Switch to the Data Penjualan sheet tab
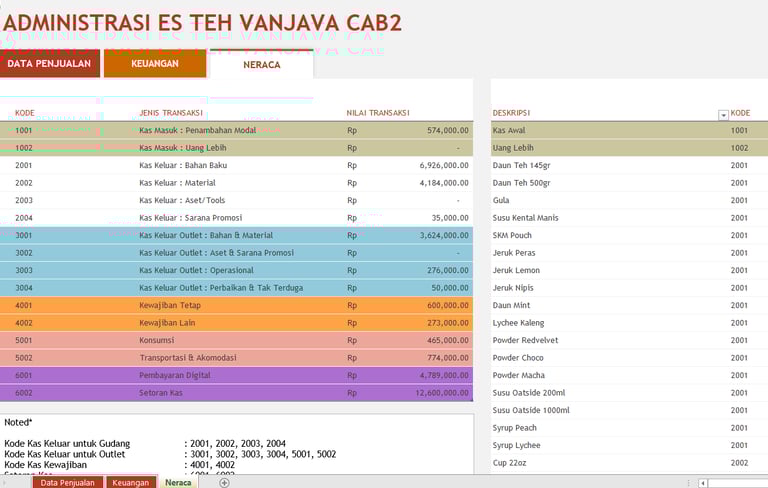This screenshot has height=488, width=768. [x=68, y=483]
